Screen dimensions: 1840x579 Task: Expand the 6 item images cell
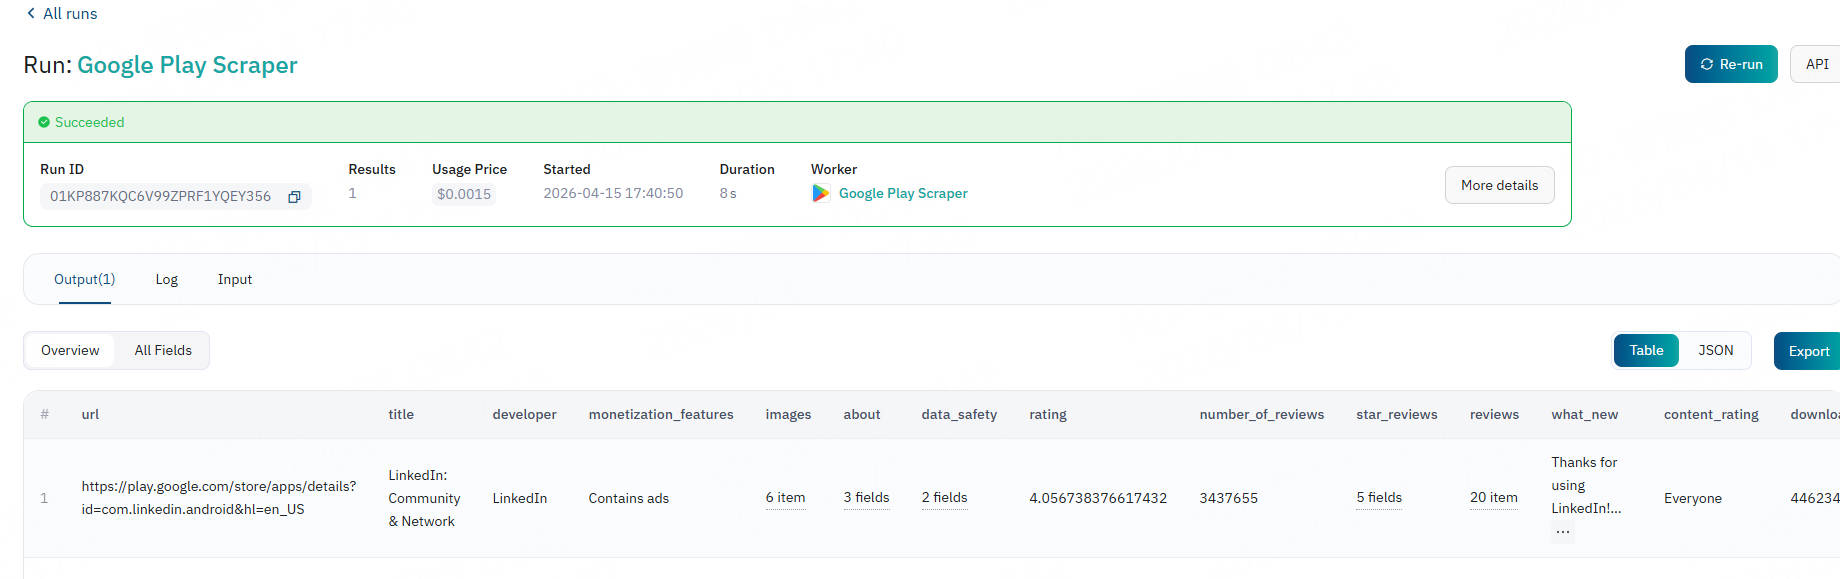pyautogui.click(x=785, y=497)
